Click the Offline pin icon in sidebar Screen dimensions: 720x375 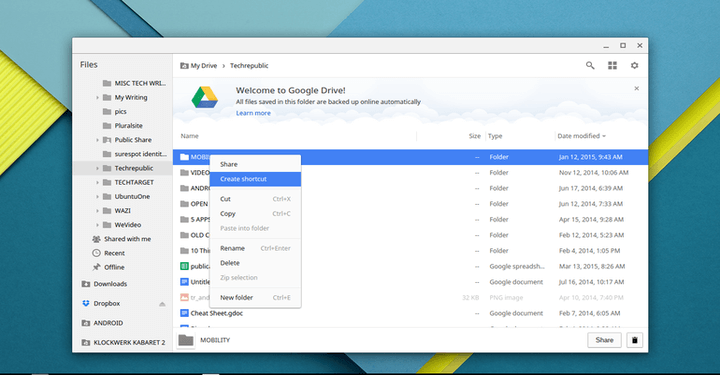96,267
